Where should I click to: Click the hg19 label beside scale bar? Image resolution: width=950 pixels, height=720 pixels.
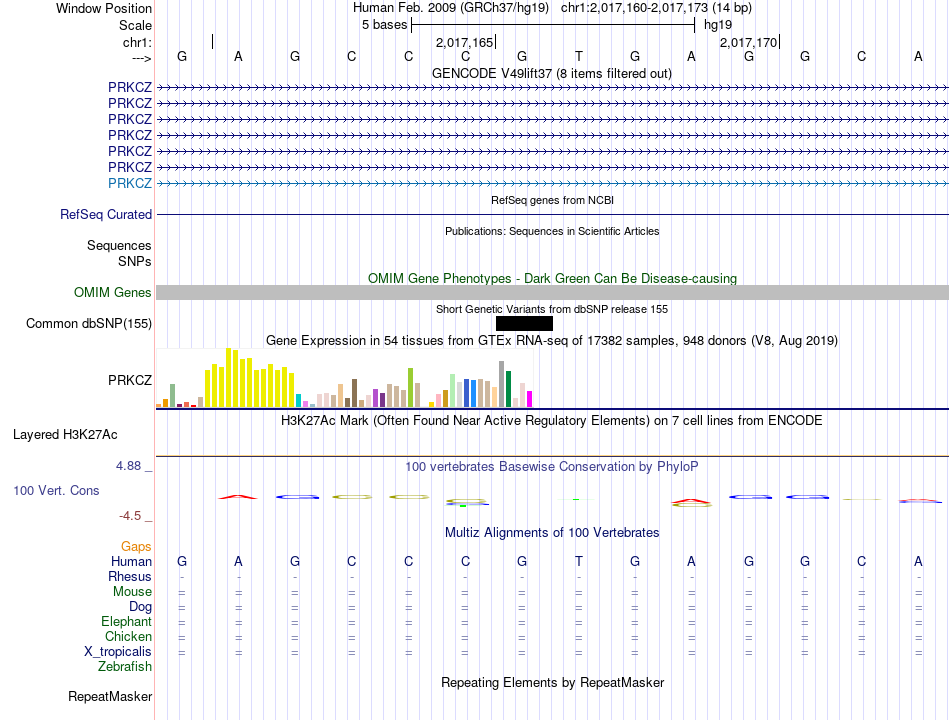pos(718,25)
